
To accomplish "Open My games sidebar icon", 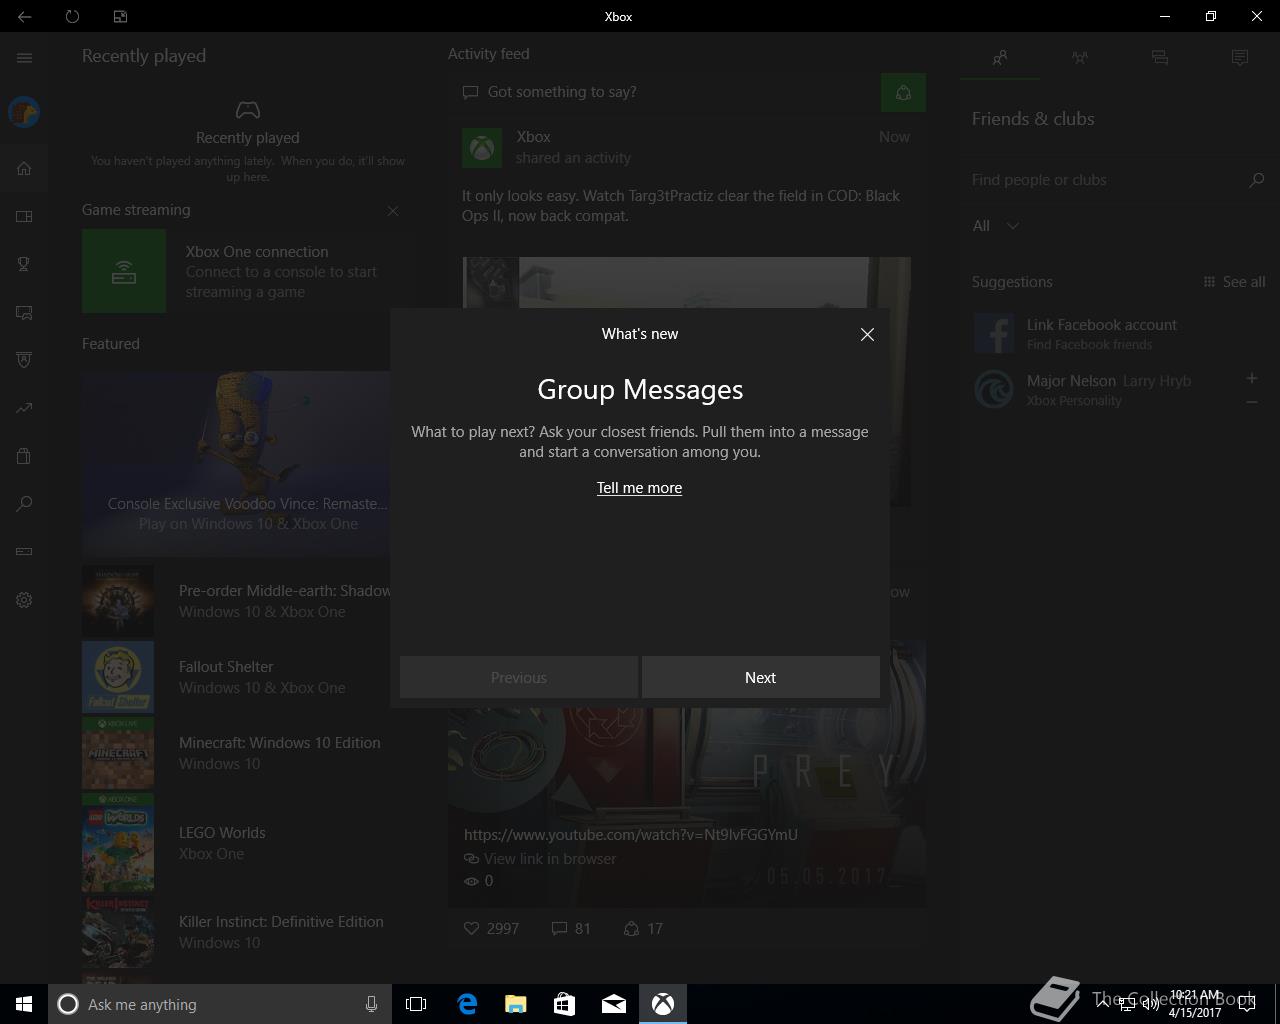I will (x=24, y=216).
